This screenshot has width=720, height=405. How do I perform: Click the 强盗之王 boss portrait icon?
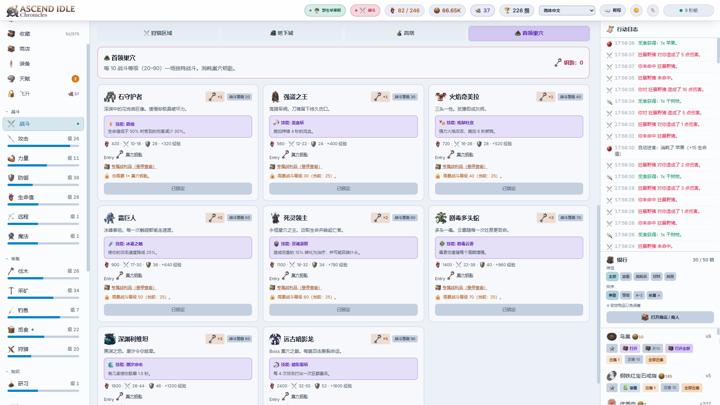tap(275, 96)
